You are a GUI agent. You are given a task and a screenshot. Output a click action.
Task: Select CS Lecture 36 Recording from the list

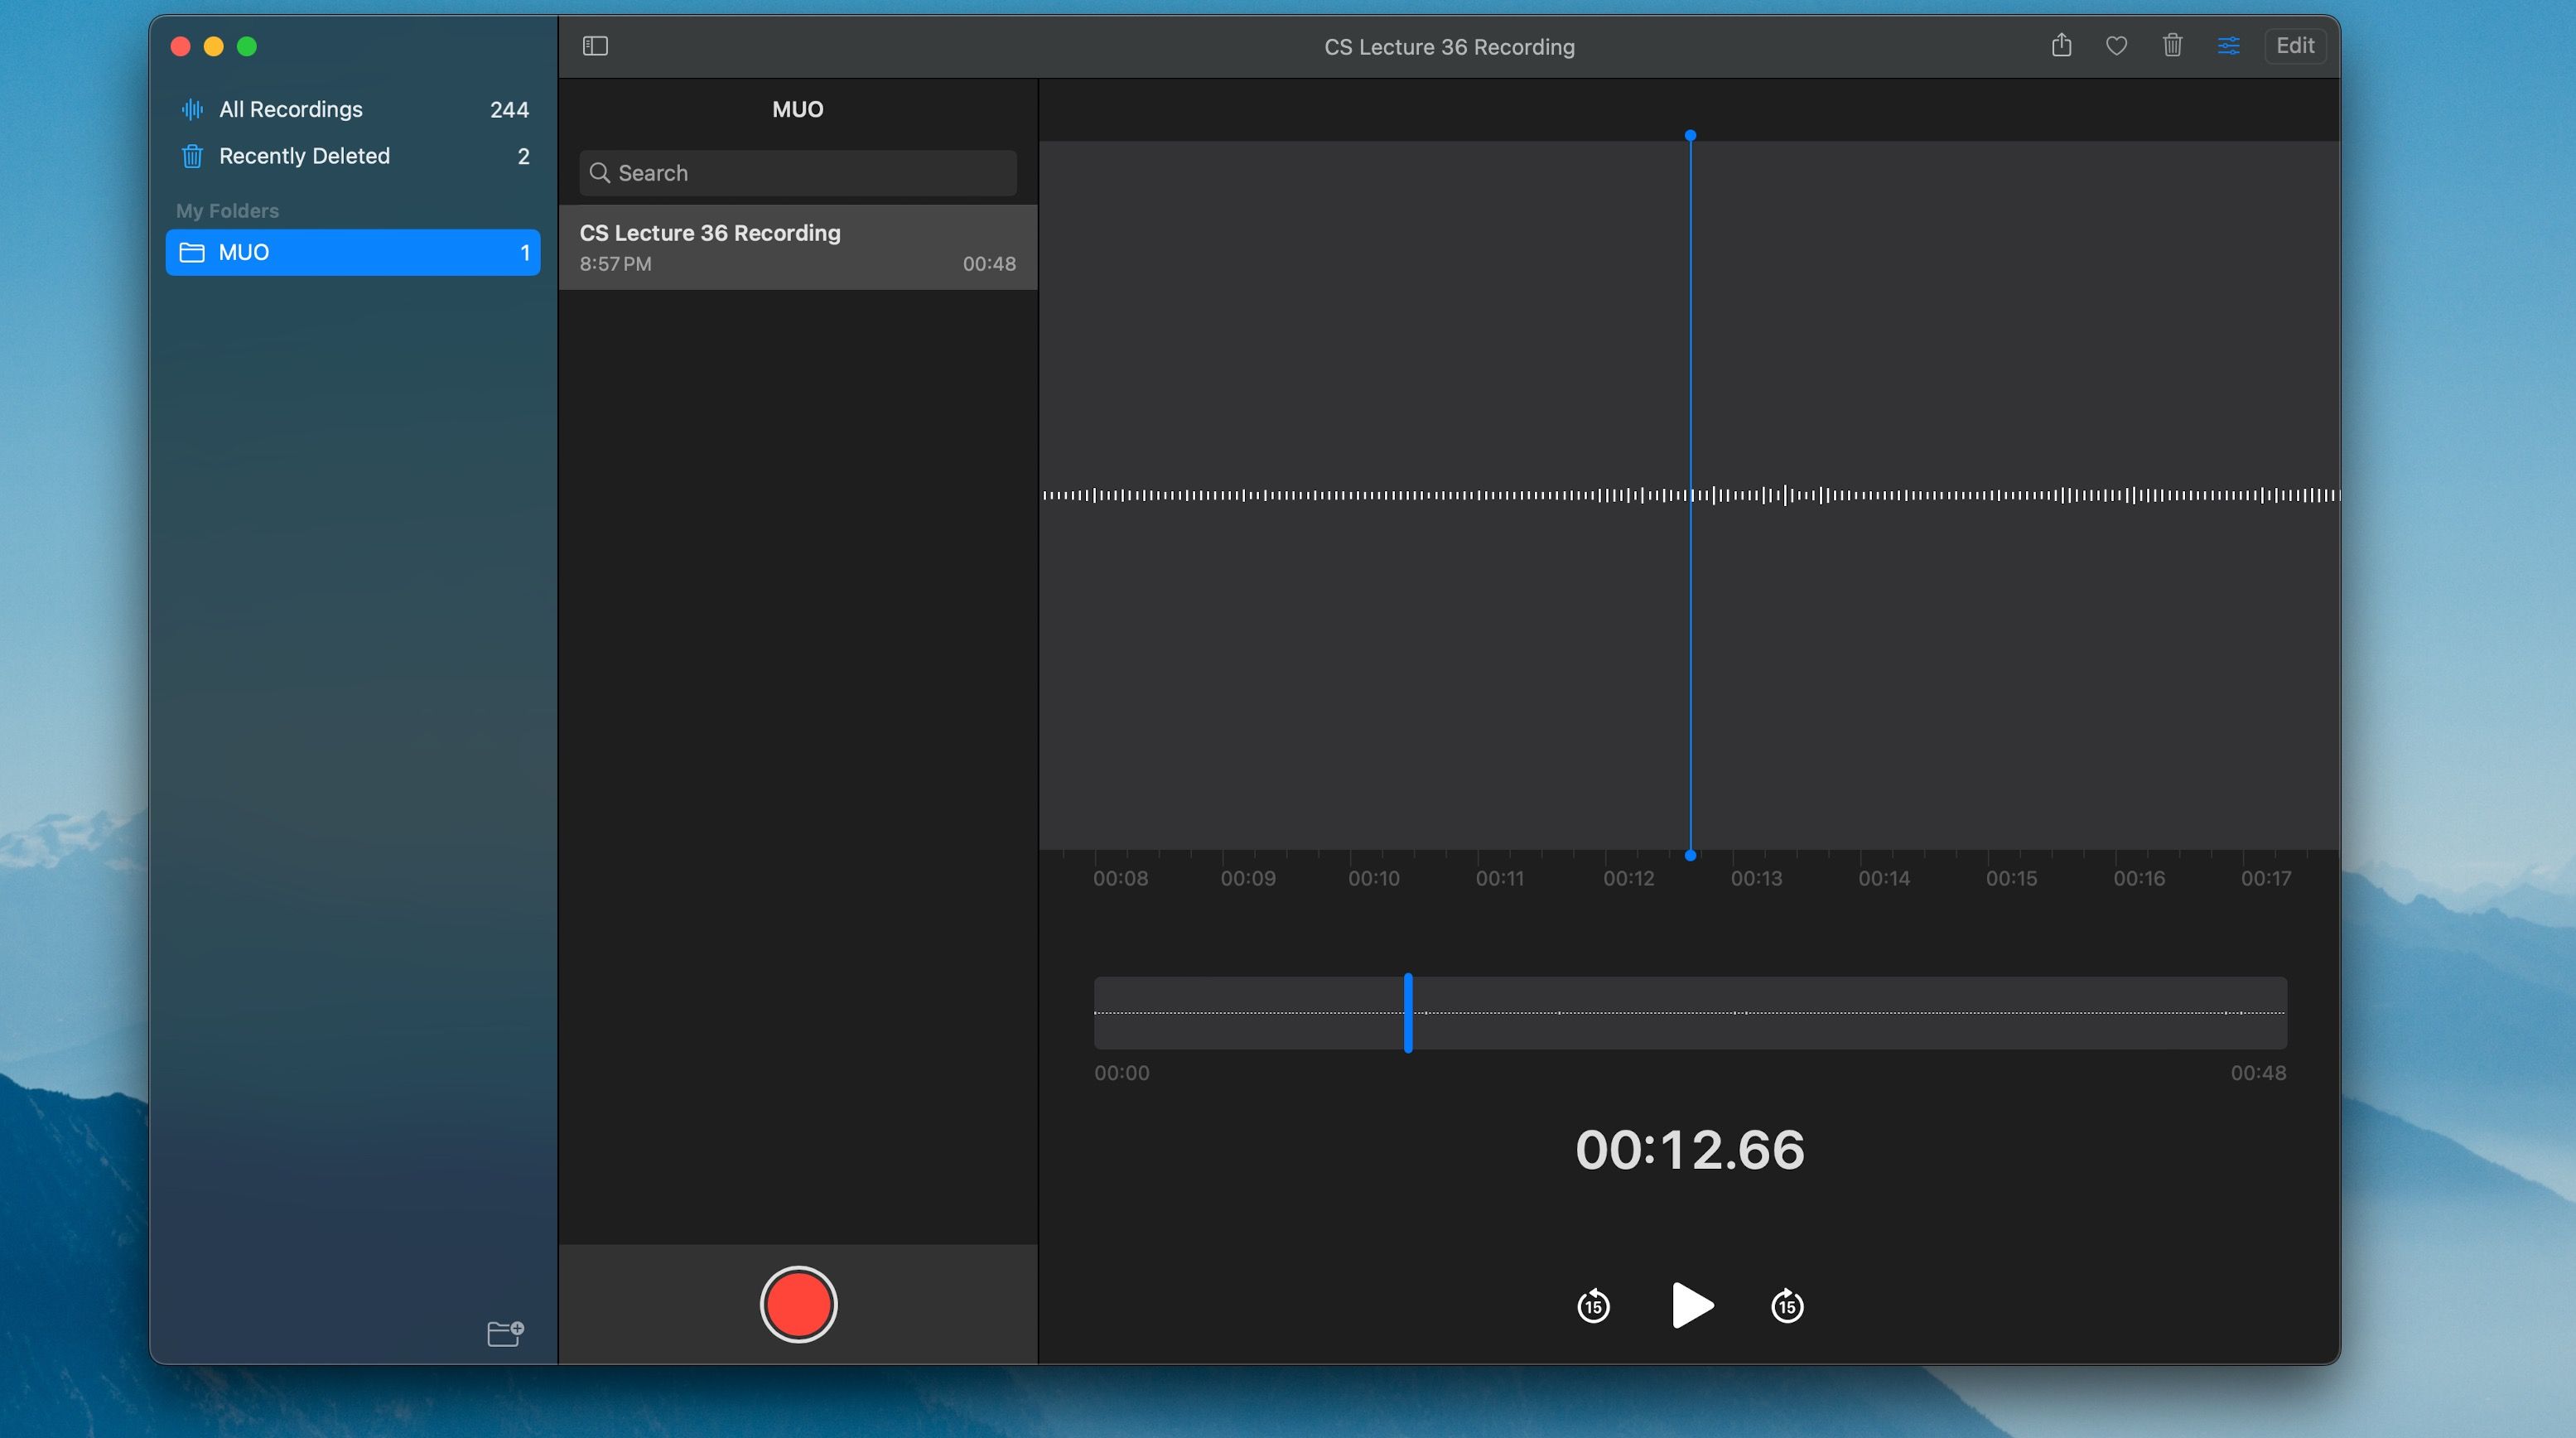[x=797, y=246]
